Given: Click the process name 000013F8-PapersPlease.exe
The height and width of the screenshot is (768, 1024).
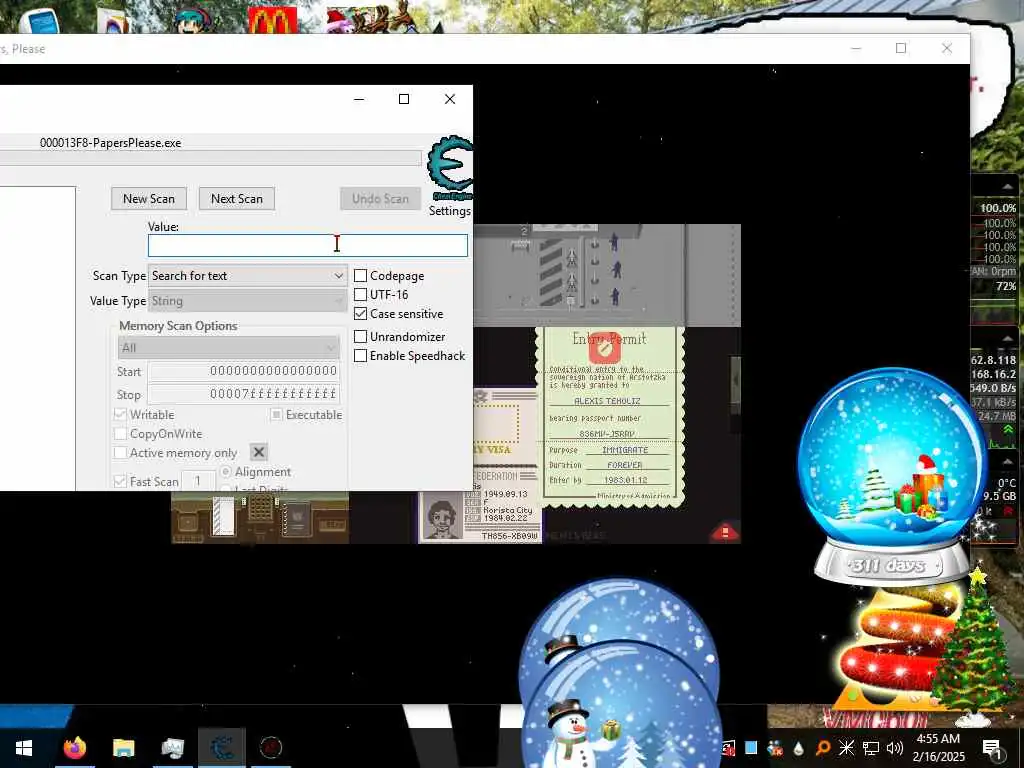Looking at the screenshot, I should 110,142.
